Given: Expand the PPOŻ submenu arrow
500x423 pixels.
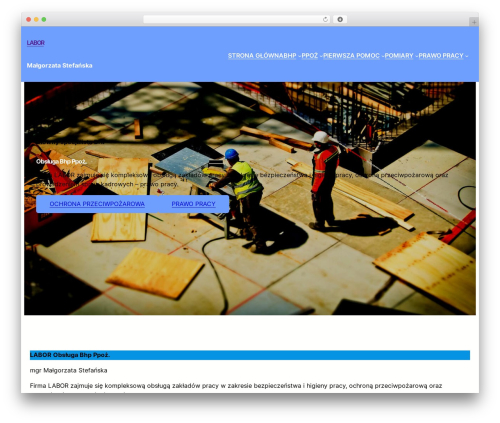Looking at the screenshot, I should pos(321,56).
